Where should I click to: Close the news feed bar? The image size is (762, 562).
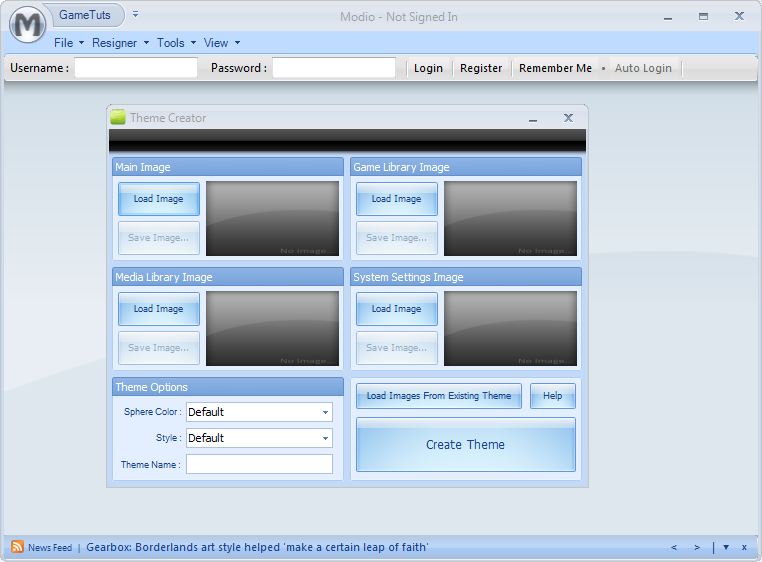(744, 547)
